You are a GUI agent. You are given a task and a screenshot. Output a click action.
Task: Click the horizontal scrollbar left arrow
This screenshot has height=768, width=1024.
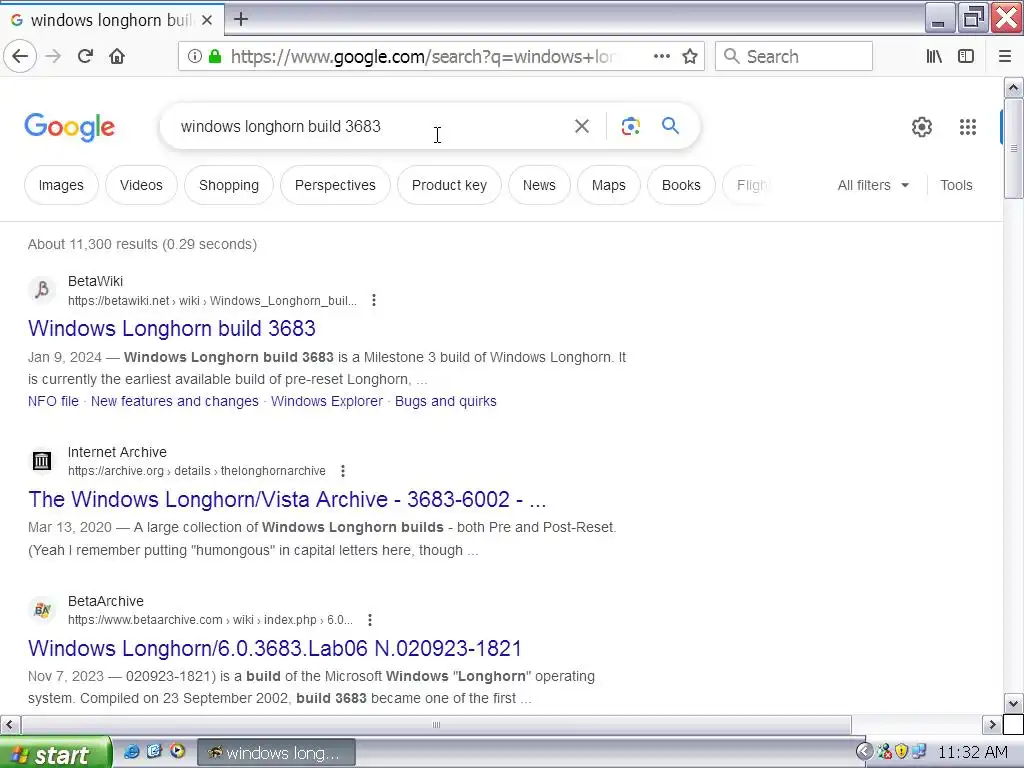tap(10, 724)
